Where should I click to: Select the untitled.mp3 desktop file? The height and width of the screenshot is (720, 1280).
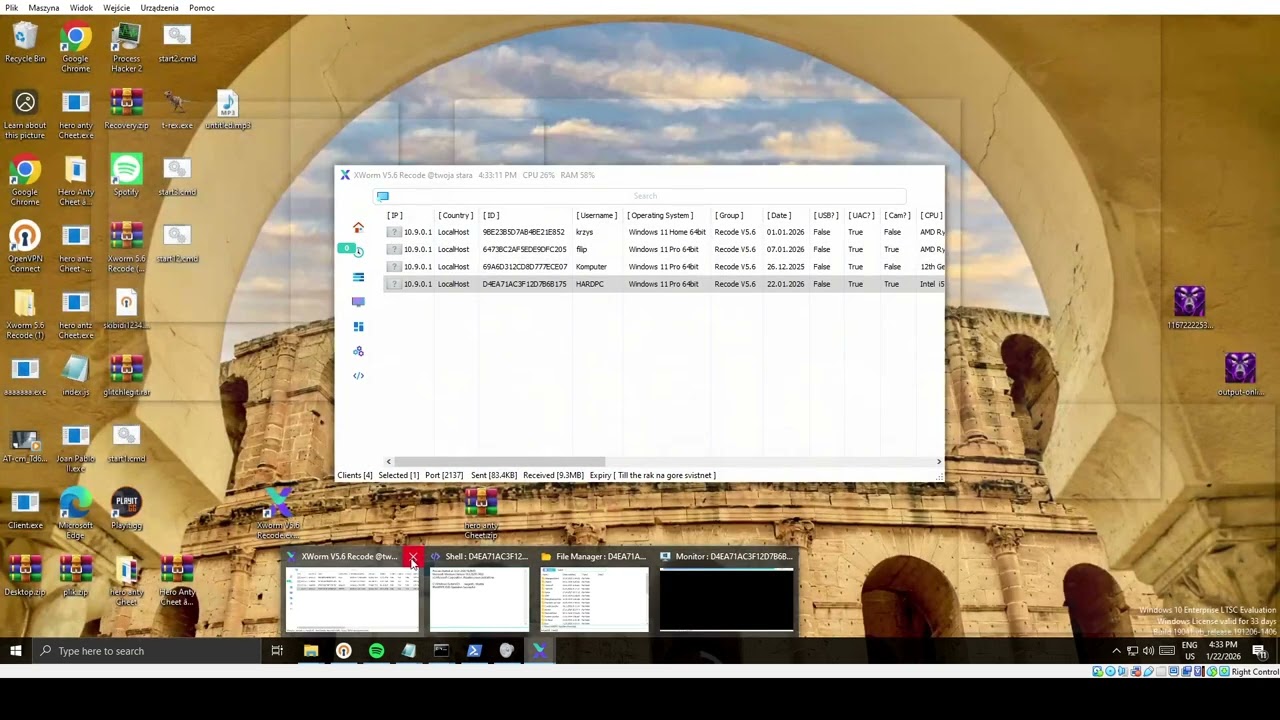click(x=227, y=109)
